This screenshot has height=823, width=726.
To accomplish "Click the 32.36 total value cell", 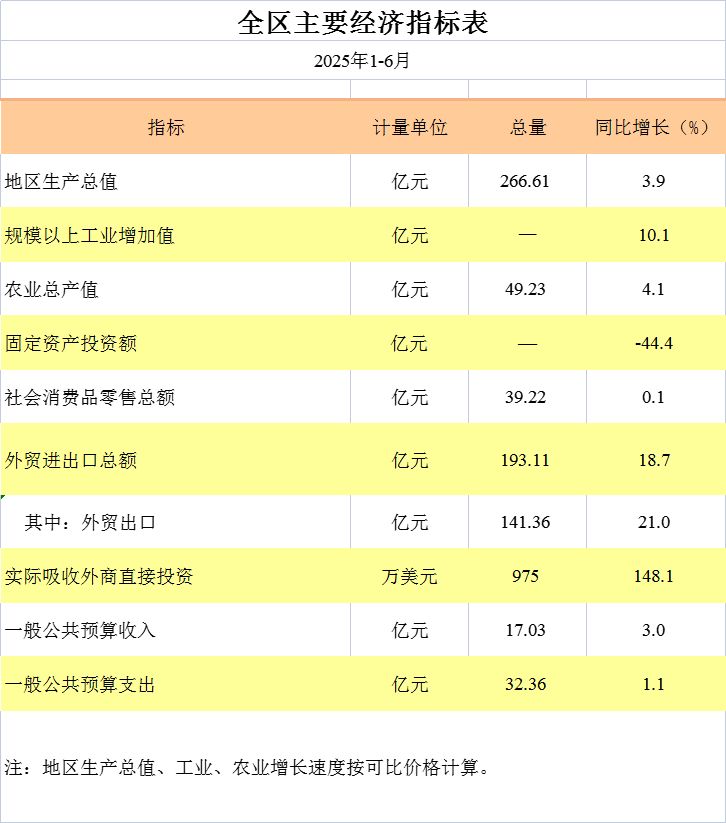I will pos(525,685).
